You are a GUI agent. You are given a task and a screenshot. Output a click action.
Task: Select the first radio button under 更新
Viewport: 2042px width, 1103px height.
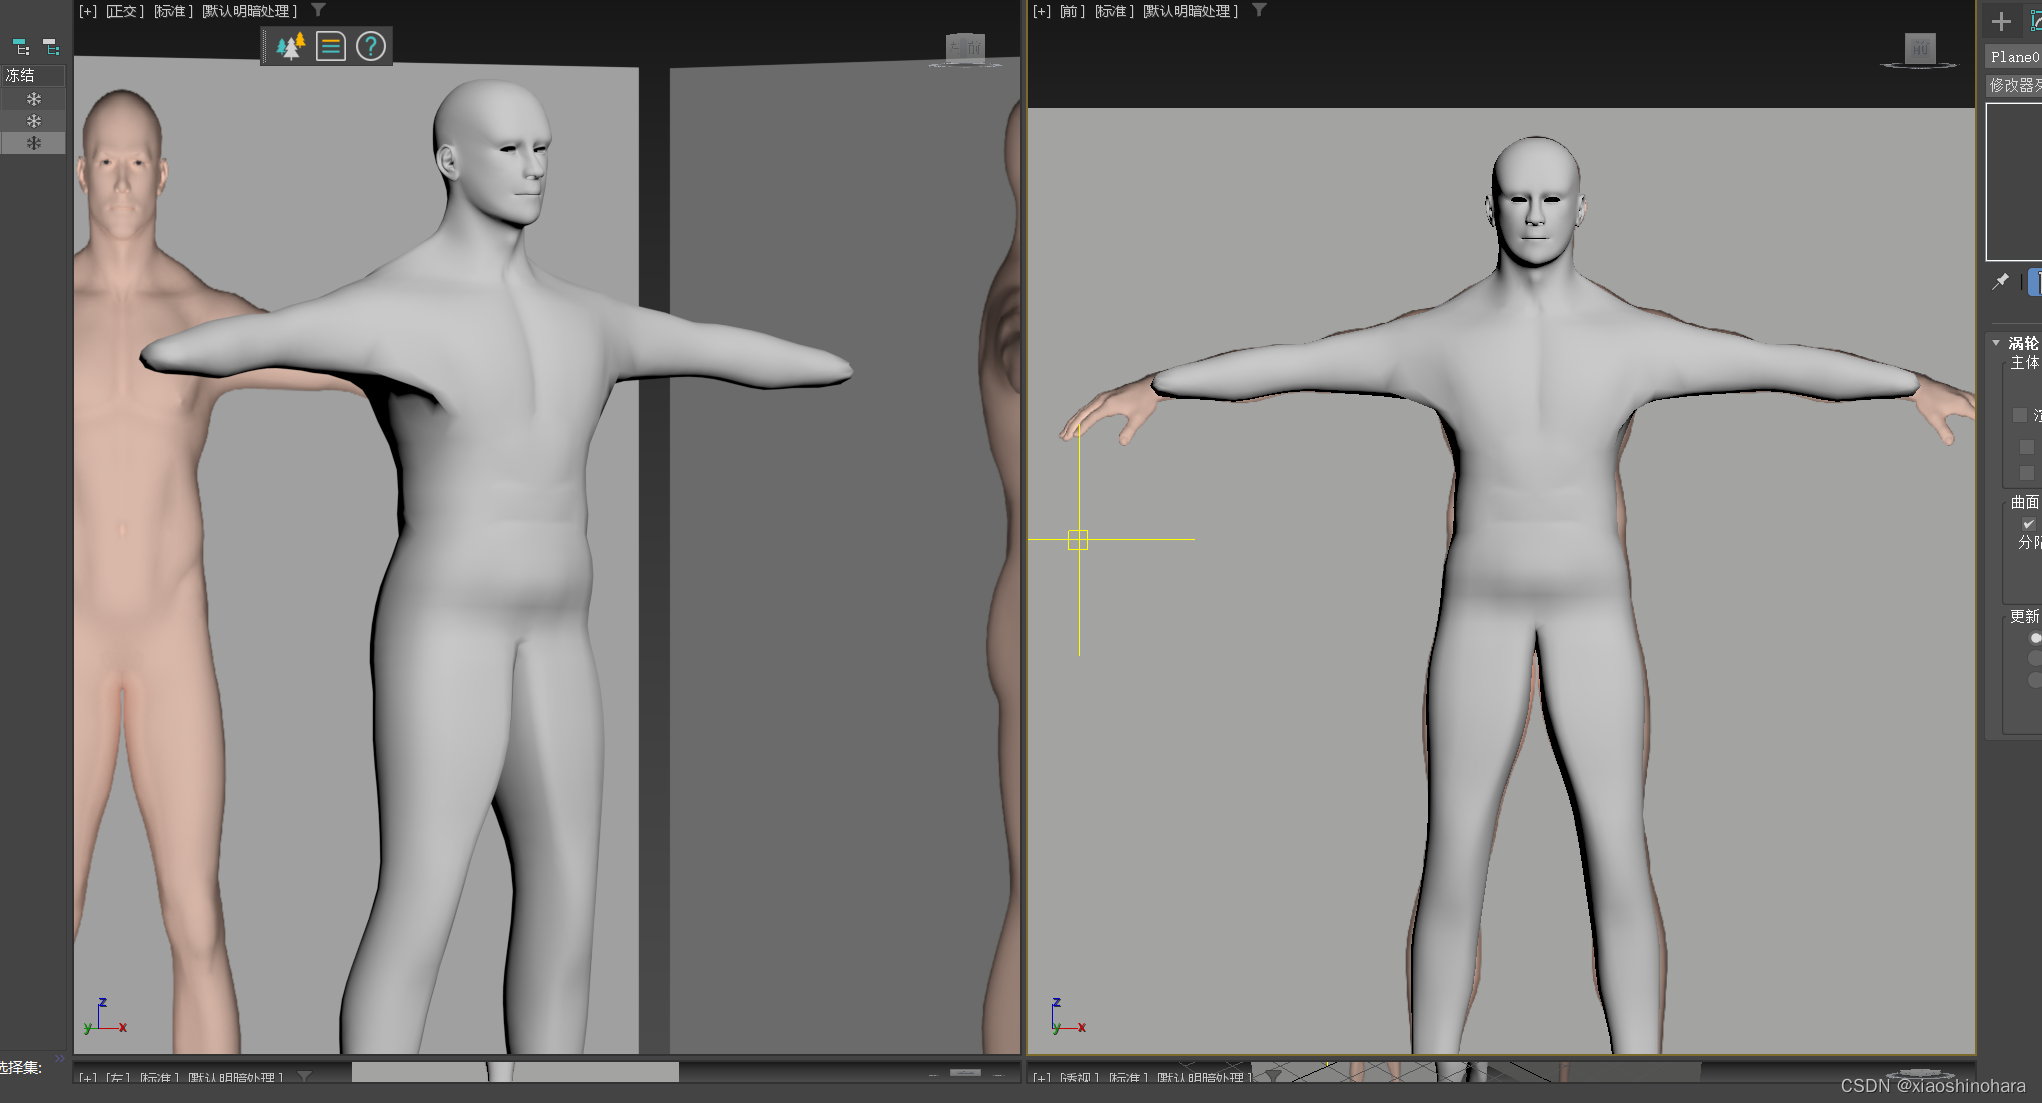coord(2035,637)
